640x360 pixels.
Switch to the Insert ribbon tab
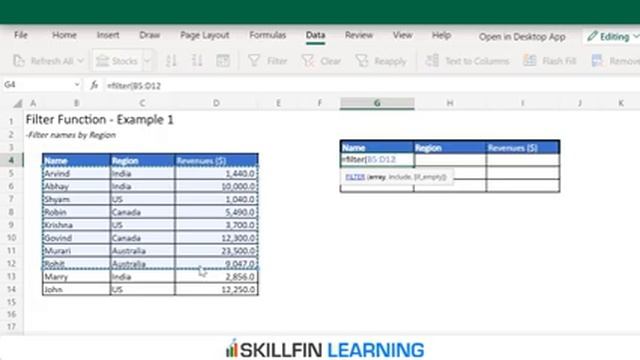point(108,36)
